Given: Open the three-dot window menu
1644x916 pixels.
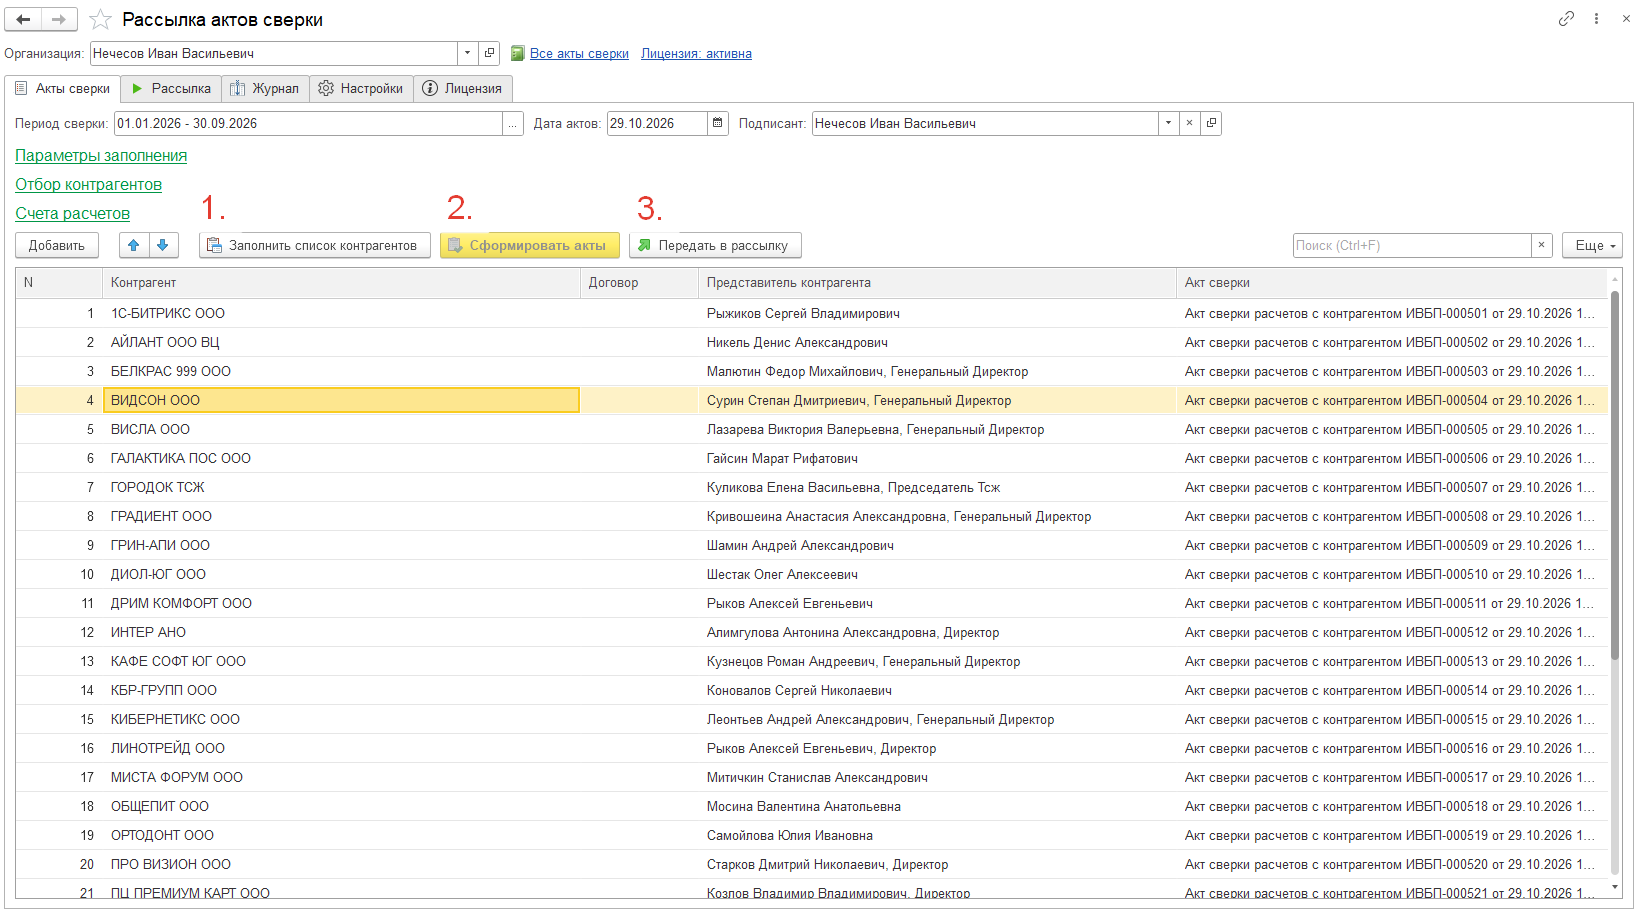Looking at the screenshot, I should pyautogui.click(x=1596, y=19).
